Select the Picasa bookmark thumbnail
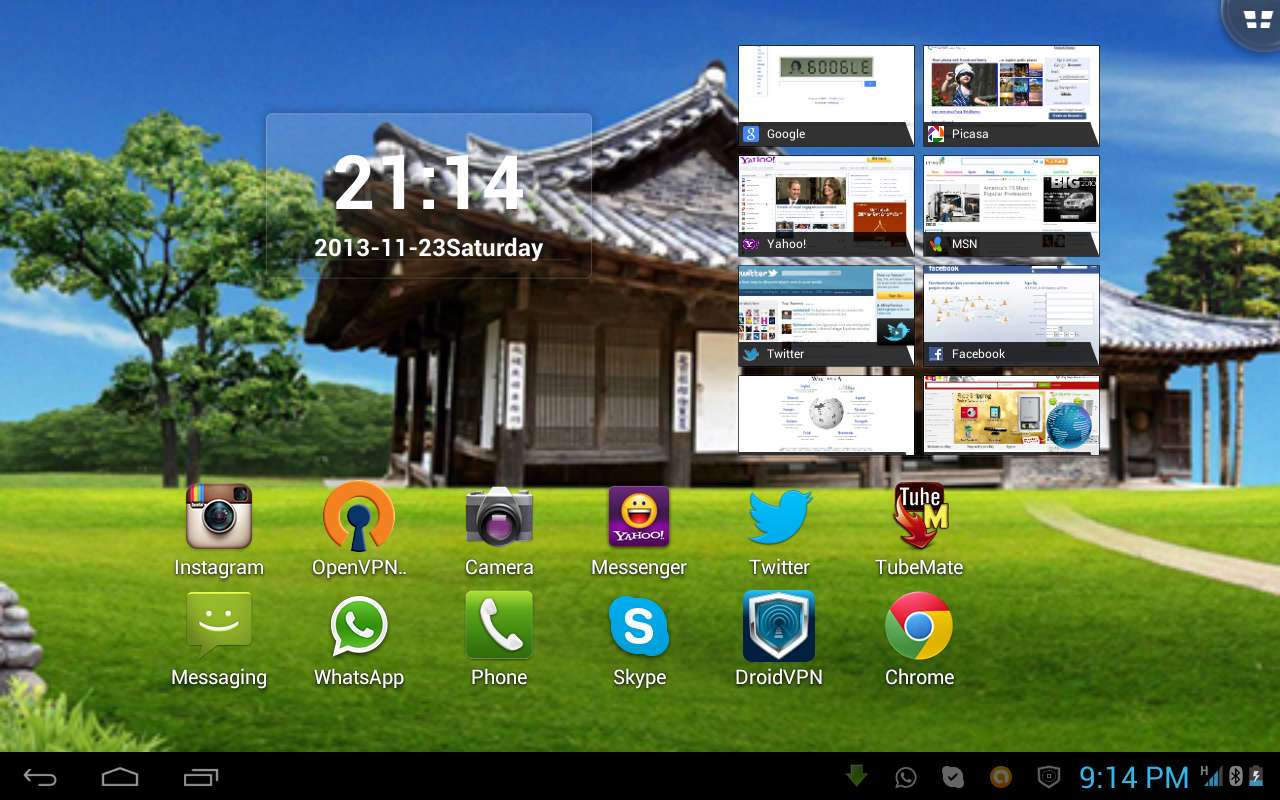 1011,96
